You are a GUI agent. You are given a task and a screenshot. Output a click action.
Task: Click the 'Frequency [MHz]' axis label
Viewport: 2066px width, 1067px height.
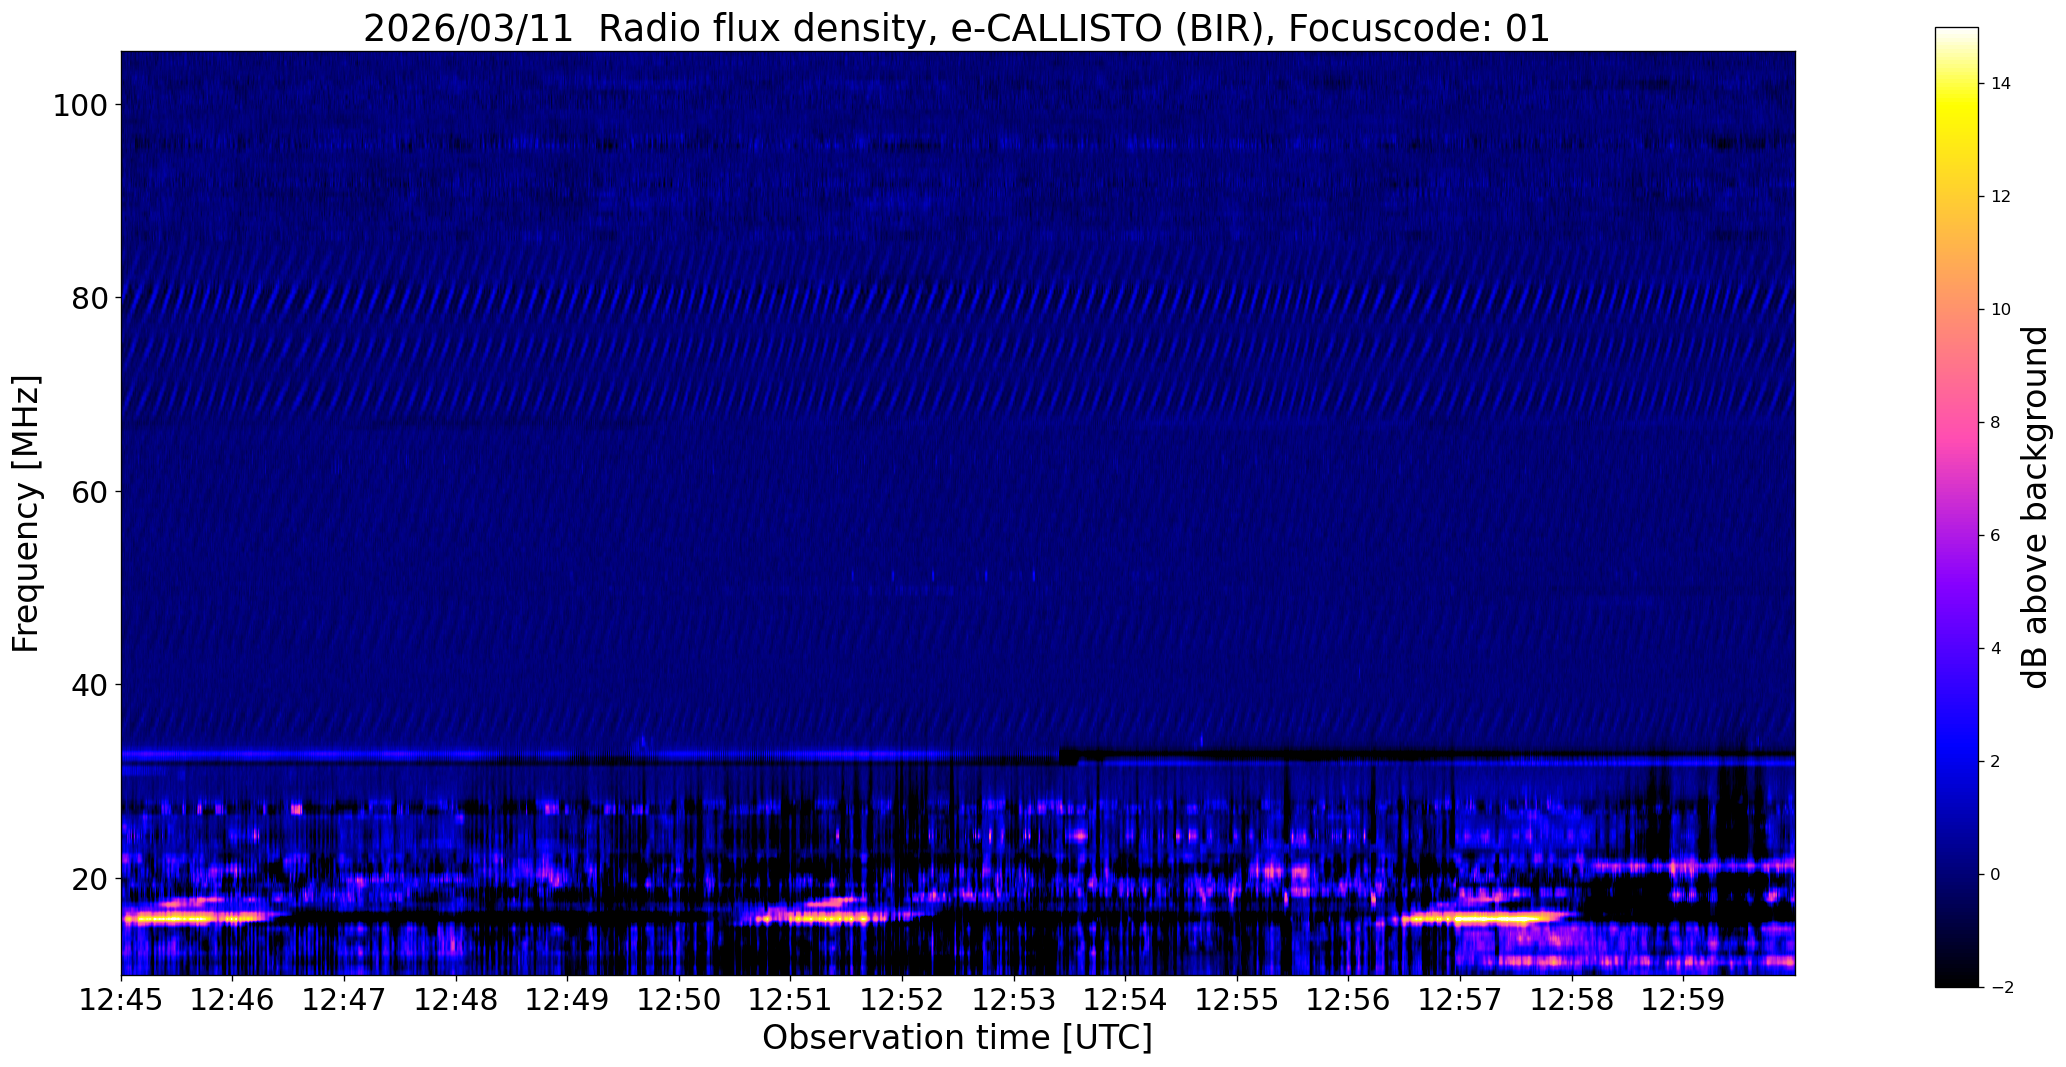[x=26, y=513]
